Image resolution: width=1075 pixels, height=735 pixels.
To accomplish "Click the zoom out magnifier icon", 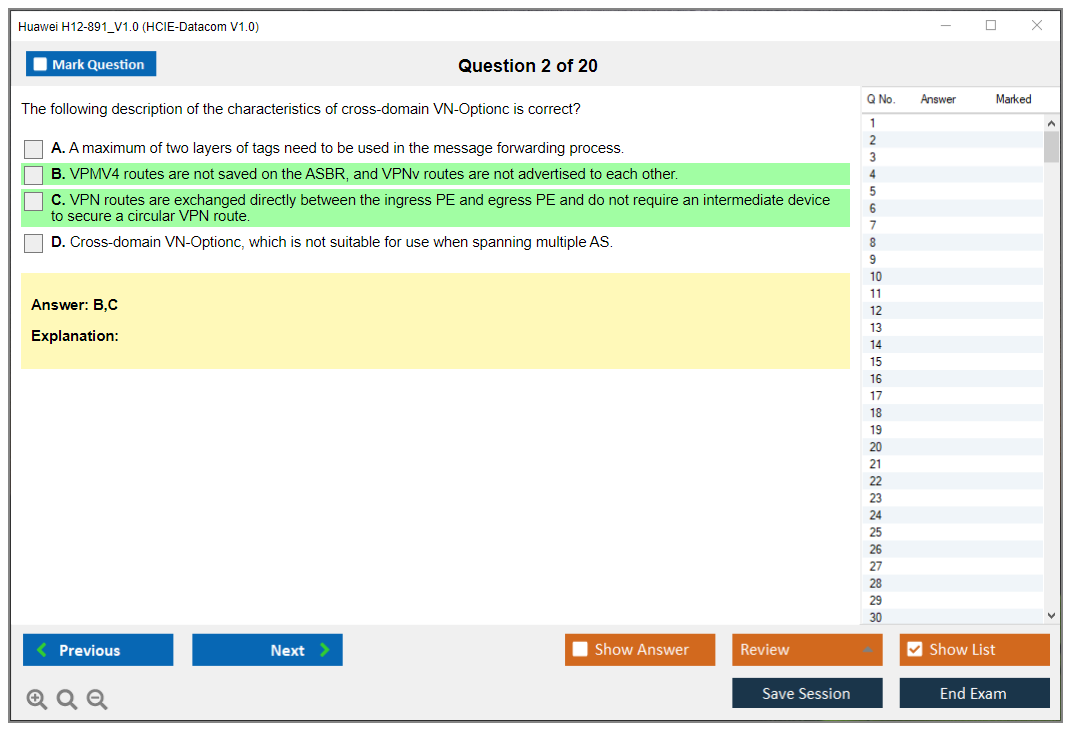I will pos(97,700).
